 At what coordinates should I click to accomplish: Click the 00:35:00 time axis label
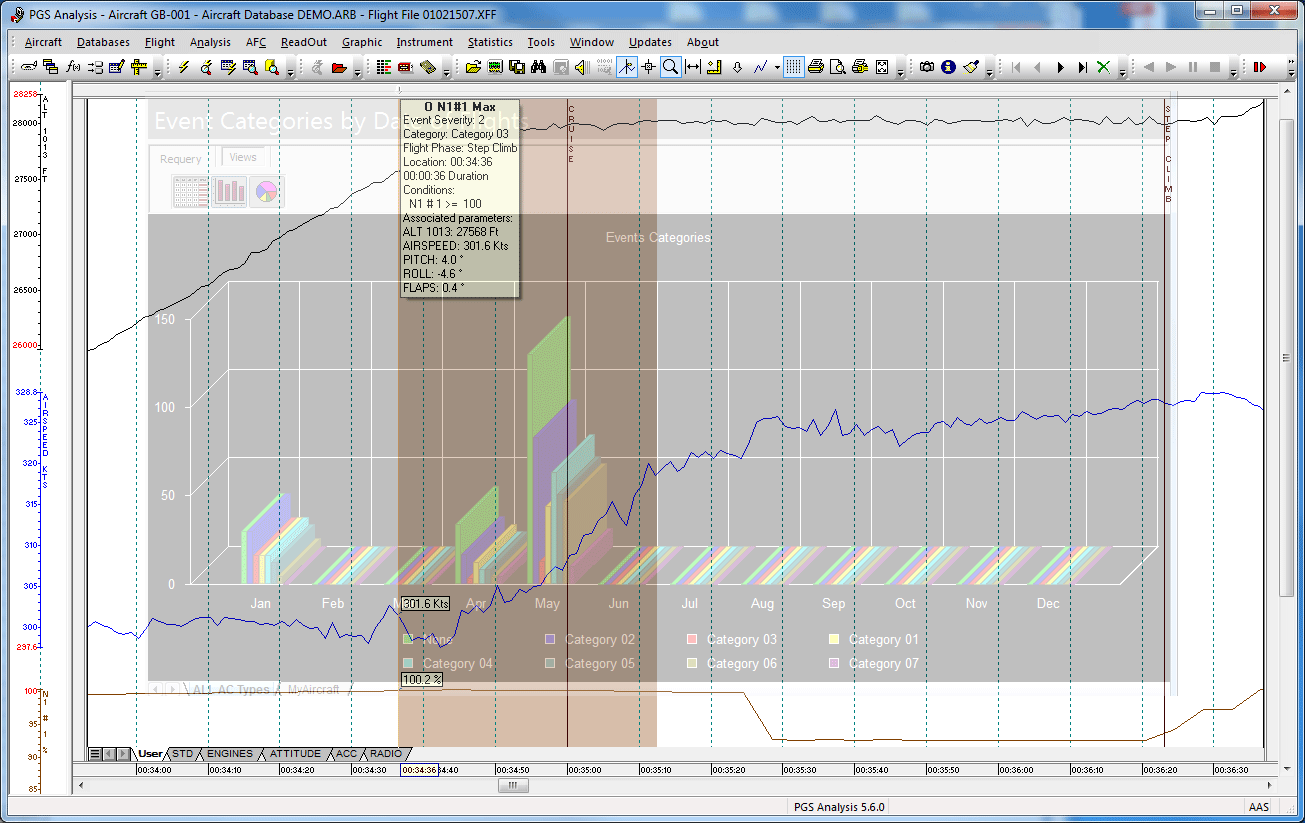[x=584, y=770]
